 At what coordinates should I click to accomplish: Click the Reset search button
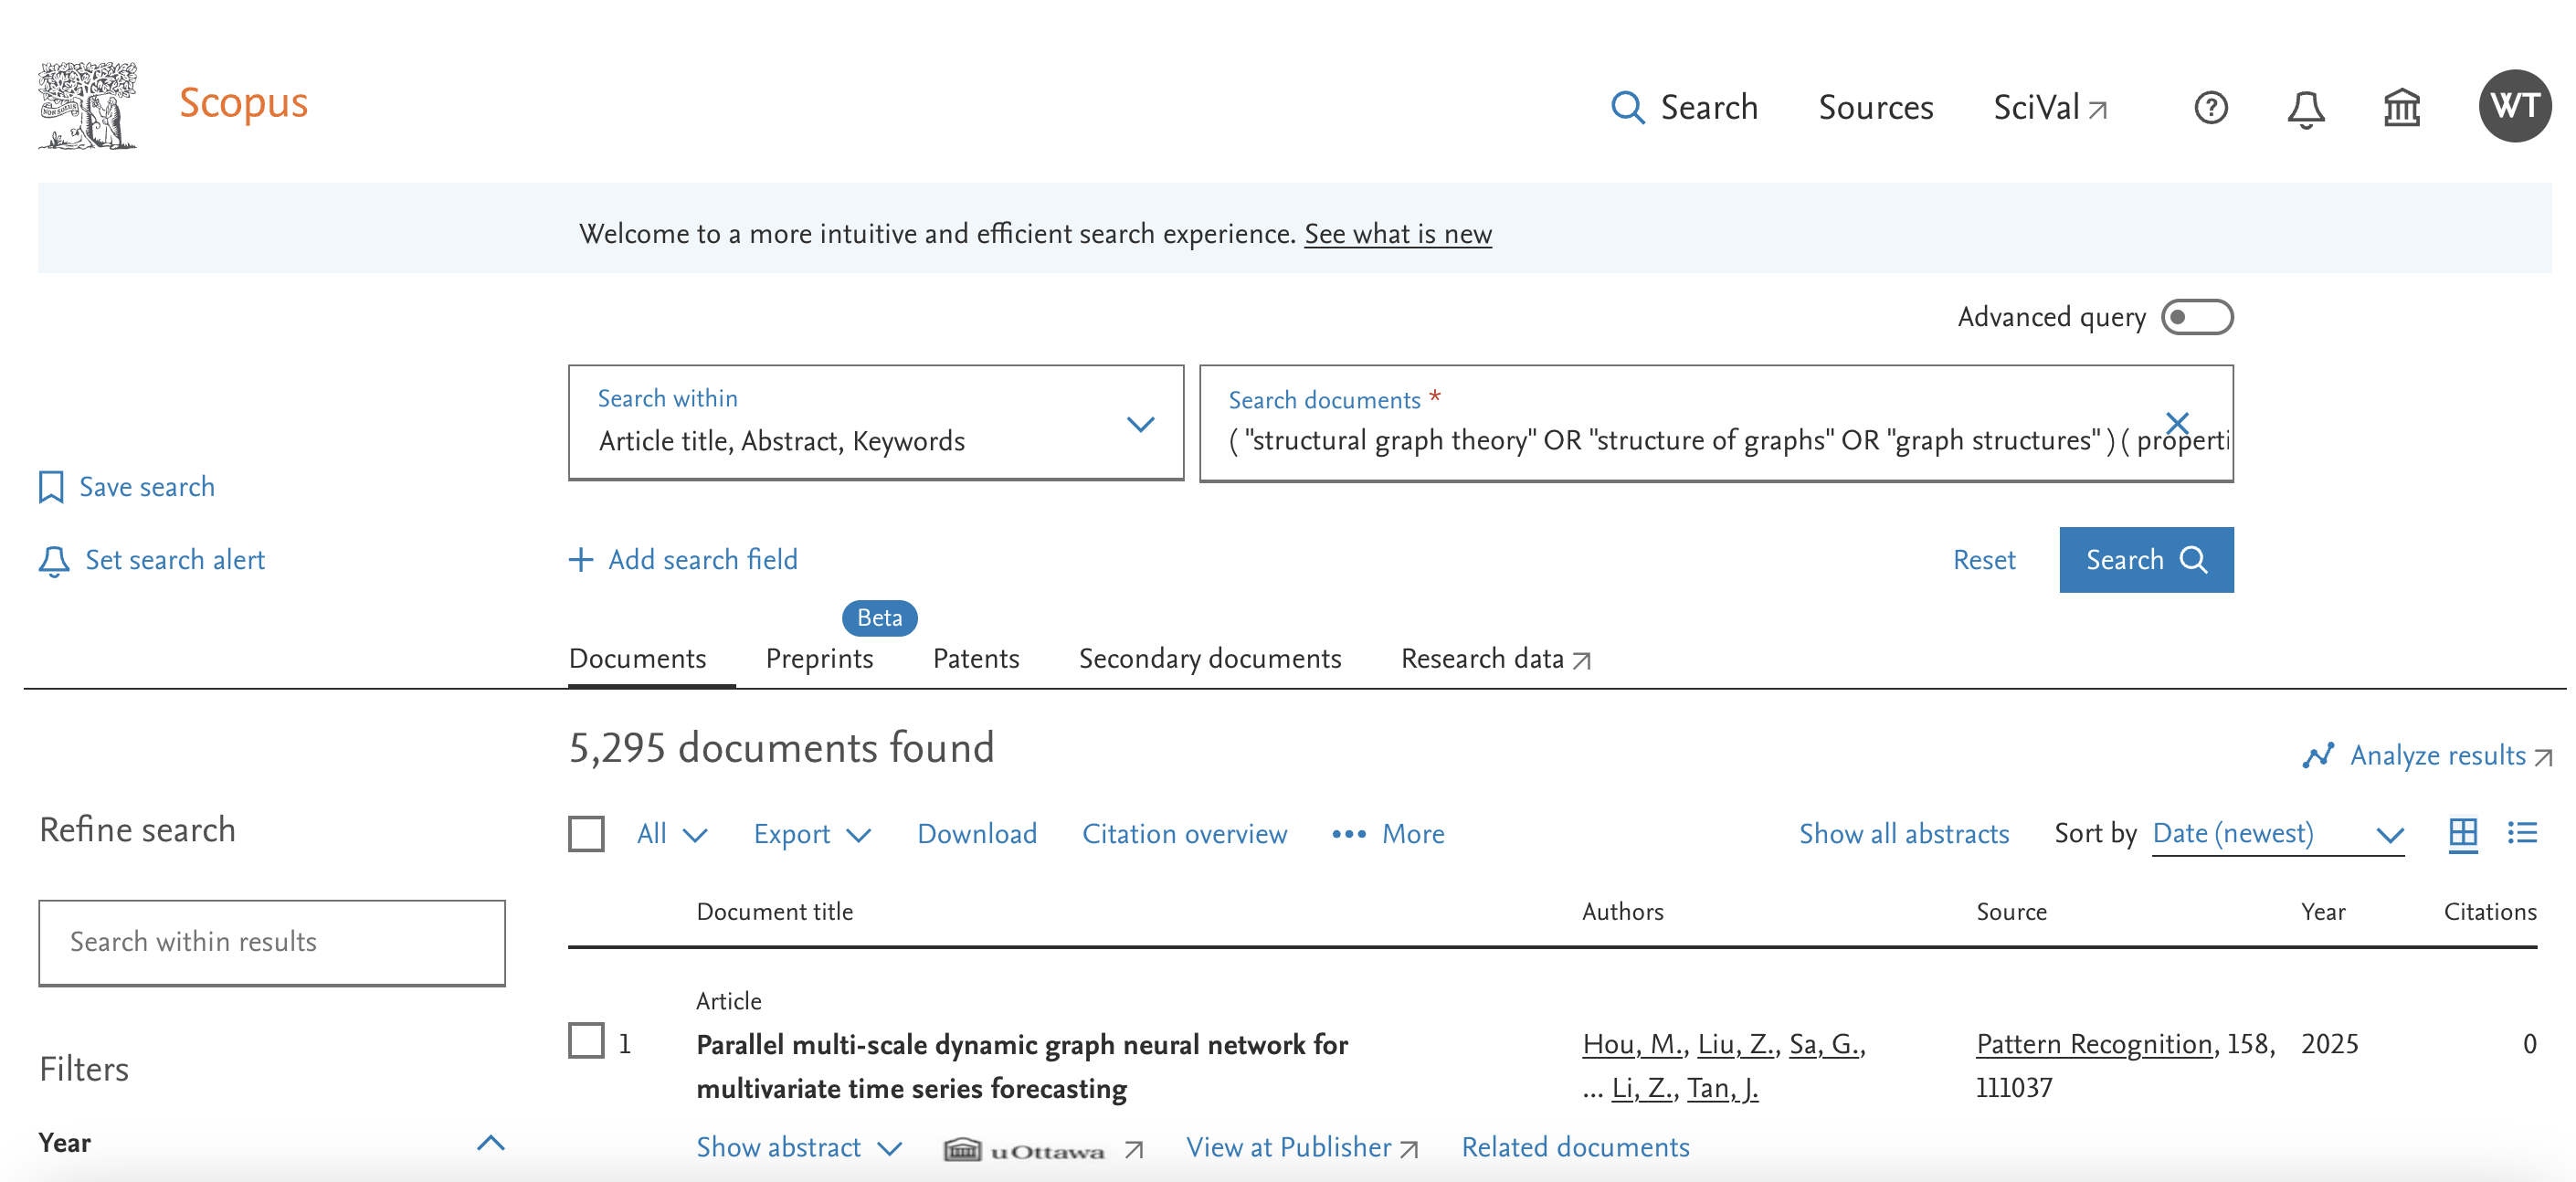pos(1983,560)
